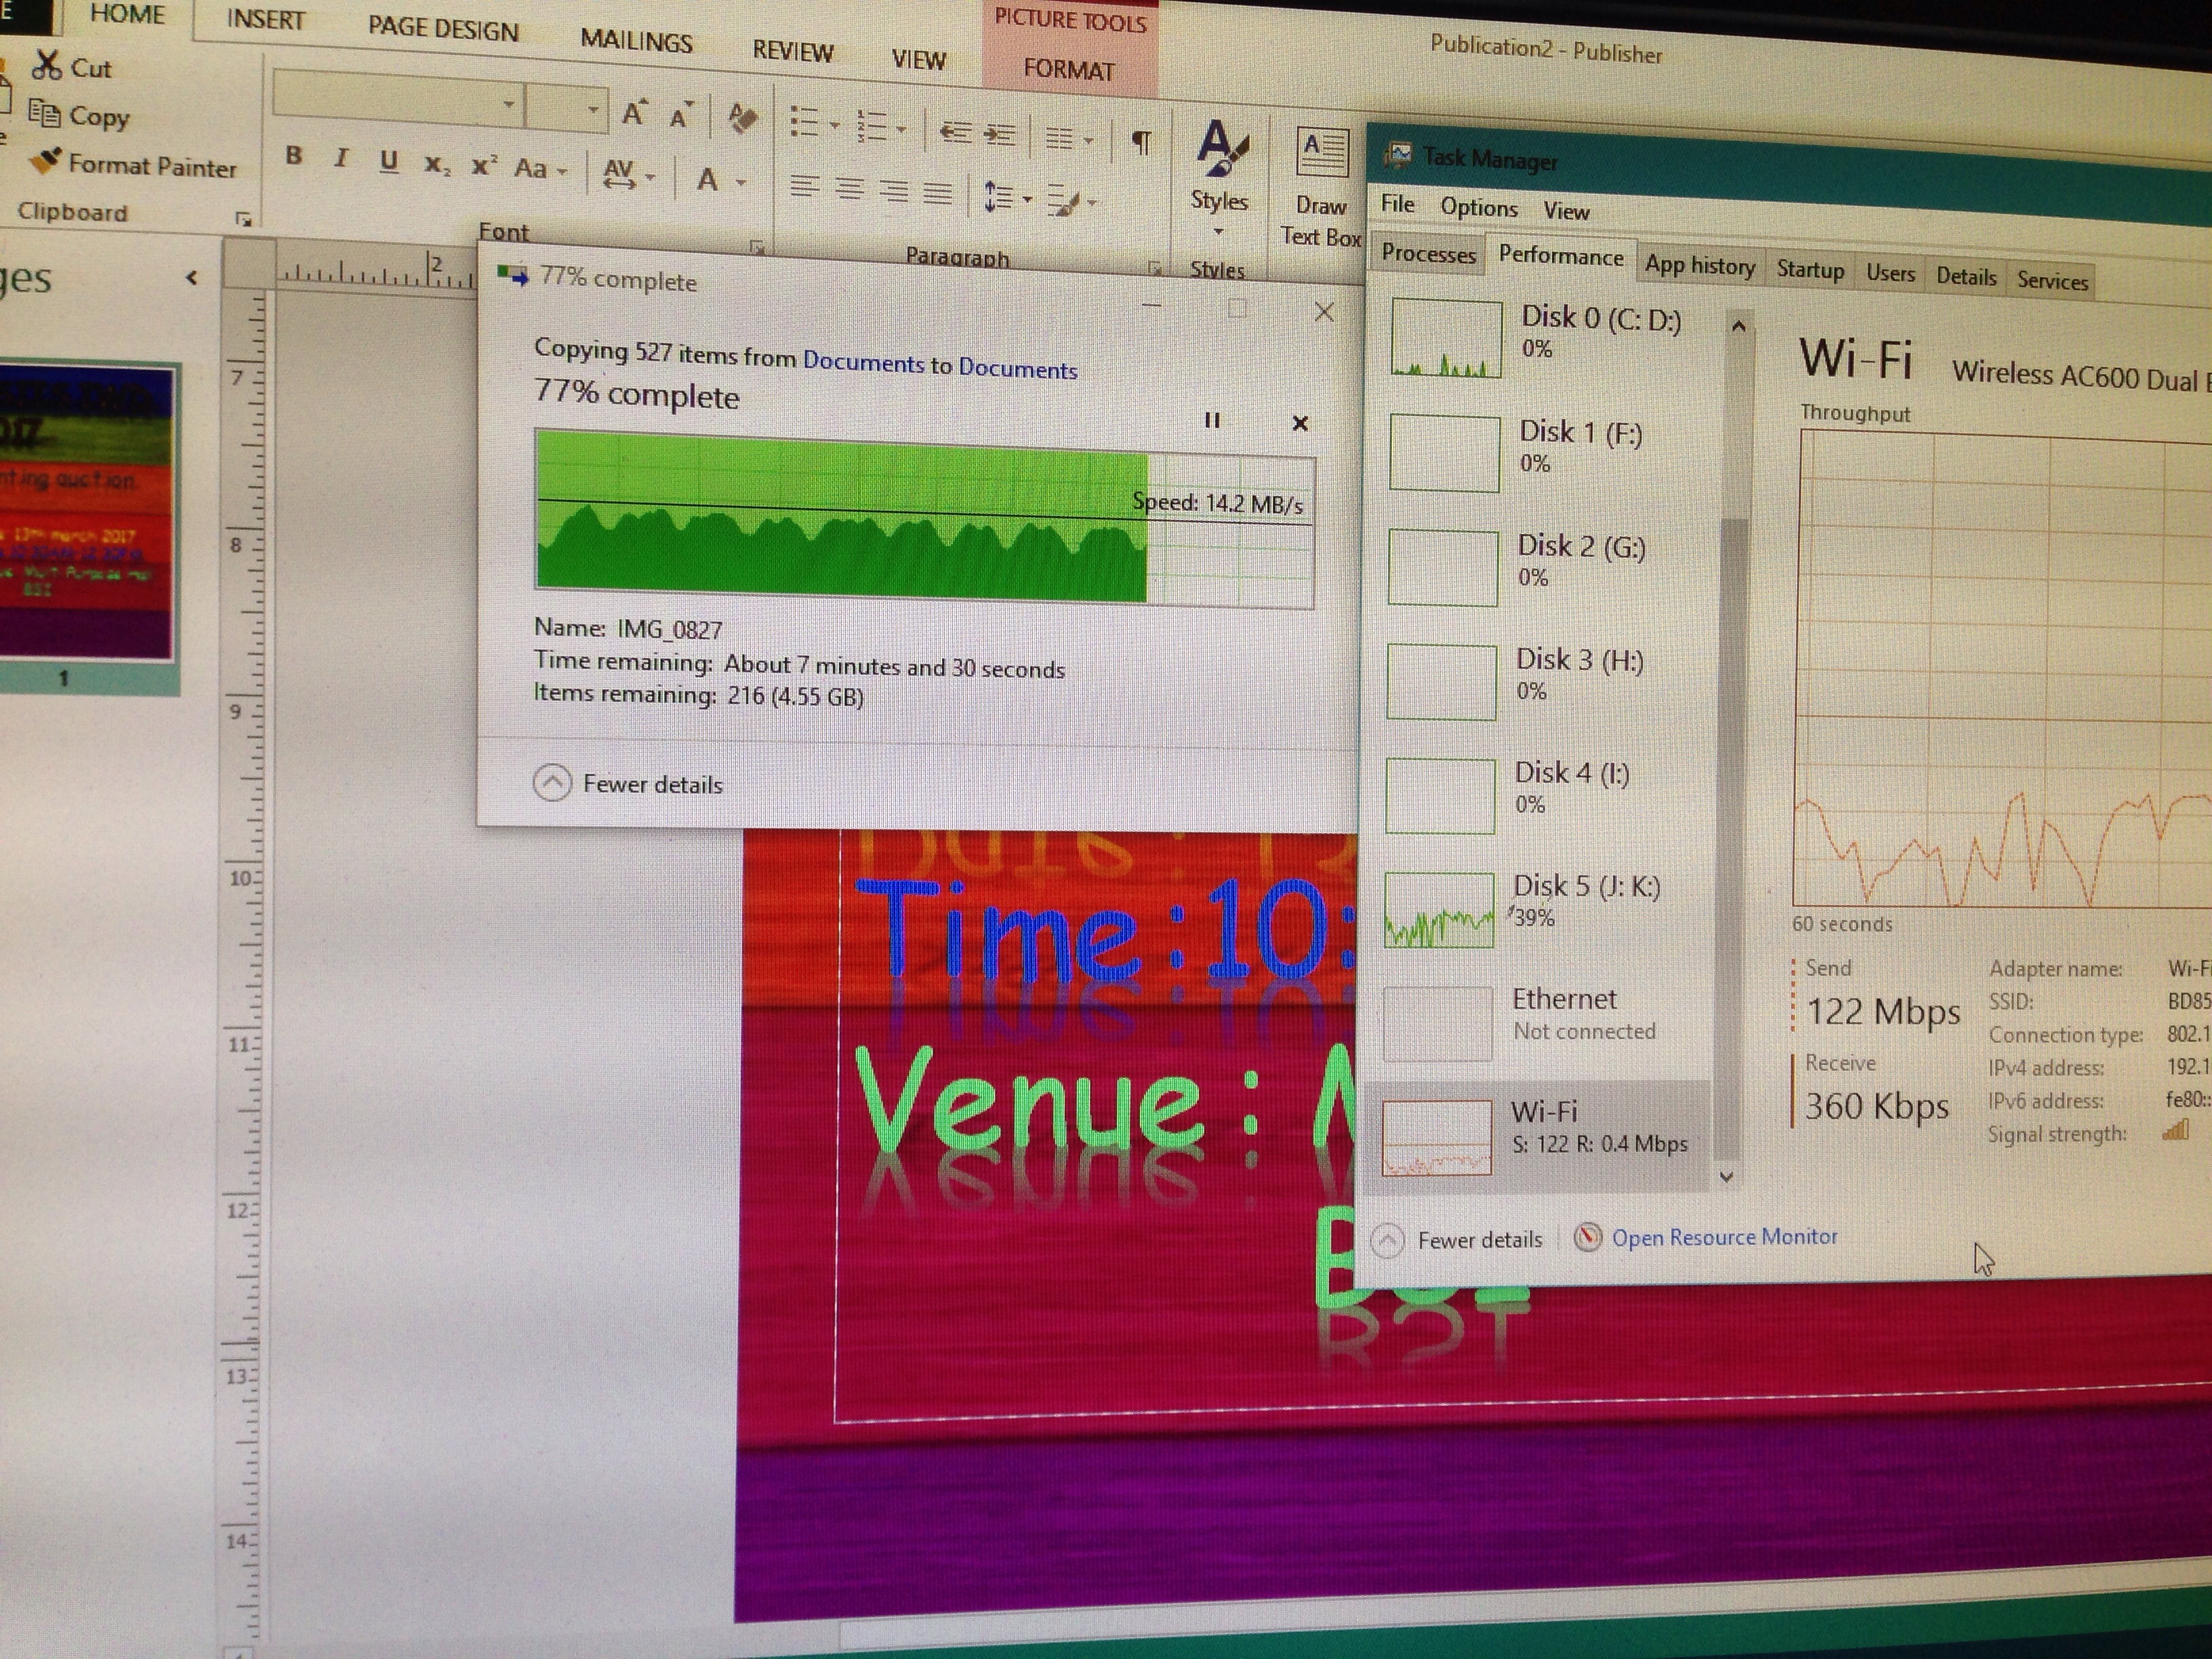Open the MAILINGS ribbon tab
Image resolution: width=2212 pixels, height=1659 pixels.
(x=636, y=41)
